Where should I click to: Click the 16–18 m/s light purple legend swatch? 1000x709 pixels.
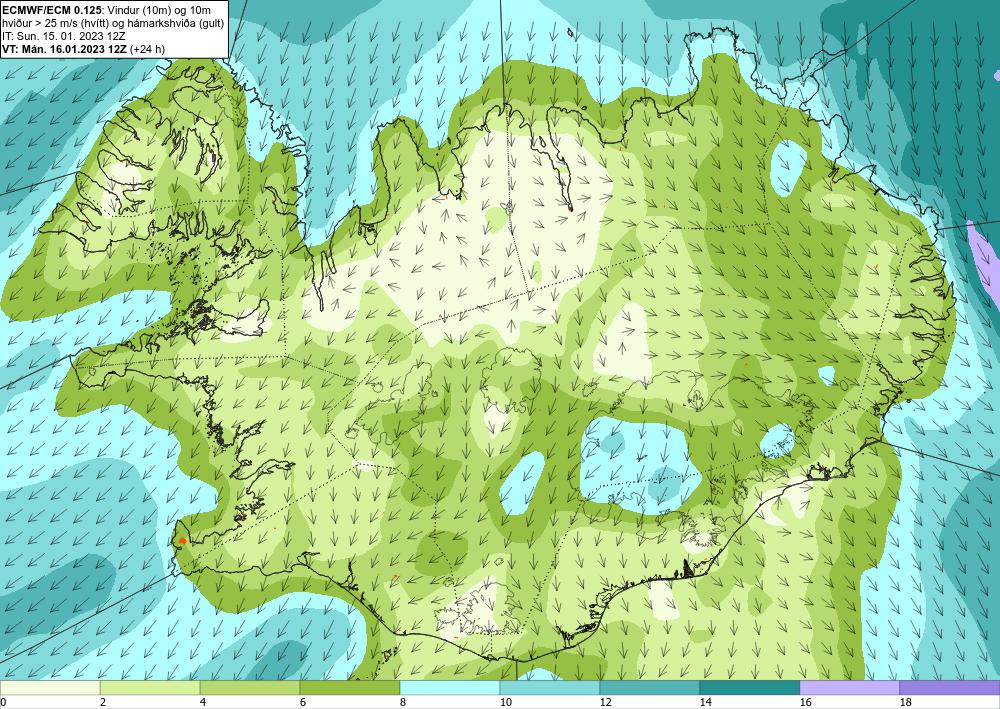point(849,688)
